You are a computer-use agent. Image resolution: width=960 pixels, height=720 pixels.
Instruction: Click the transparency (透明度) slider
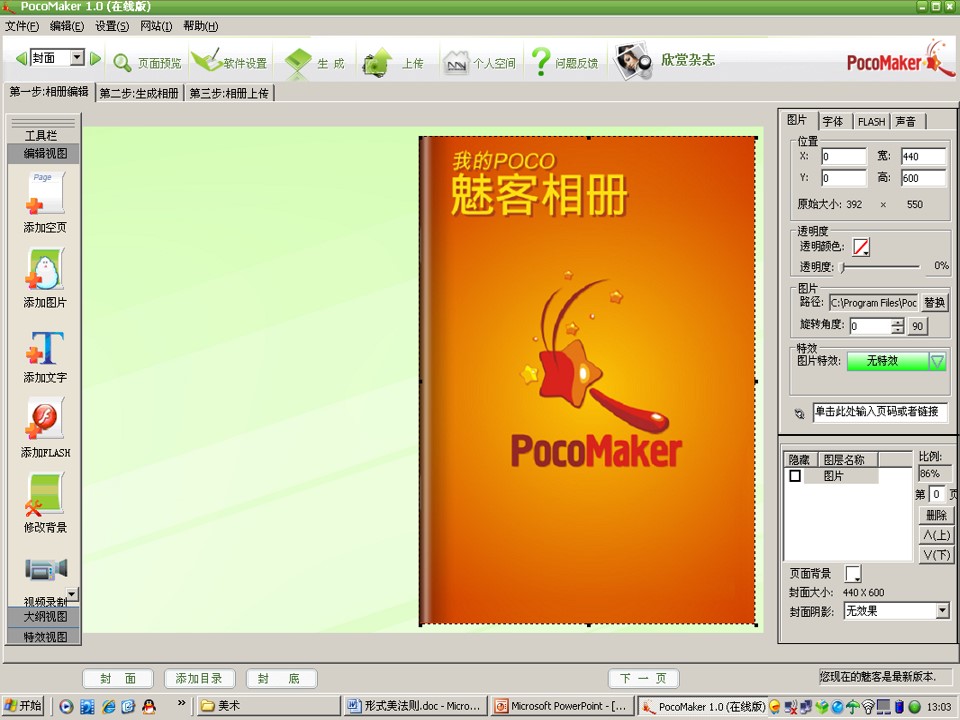point(881,267)
